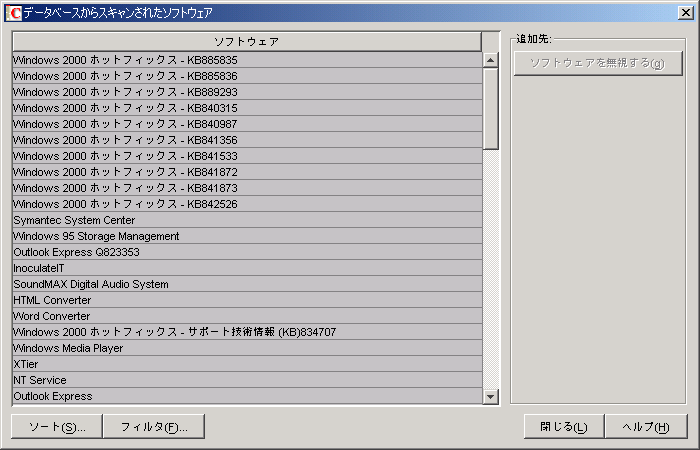Select the XTier row
The width and height of the screenshot is (700, 450).
tap(247, 364)
